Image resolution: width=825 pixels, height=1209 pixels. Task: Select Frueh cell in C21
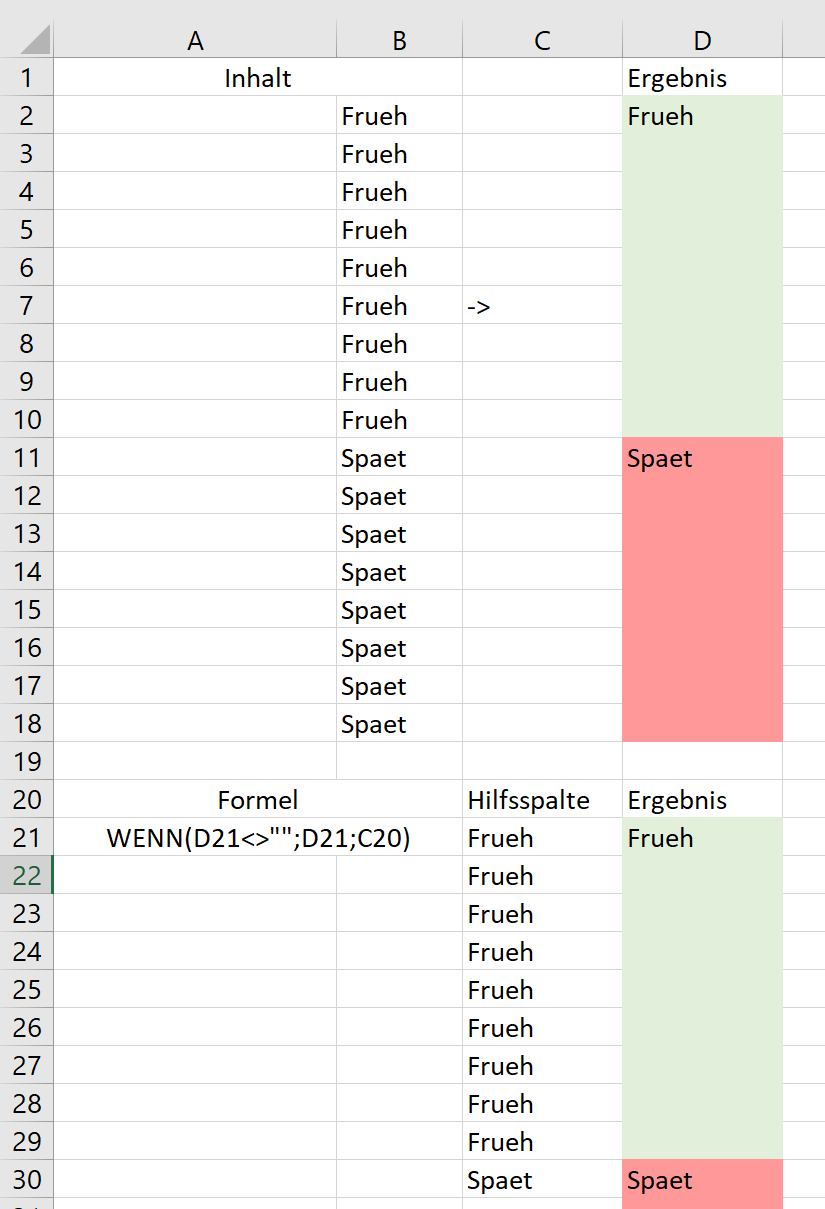542,838
